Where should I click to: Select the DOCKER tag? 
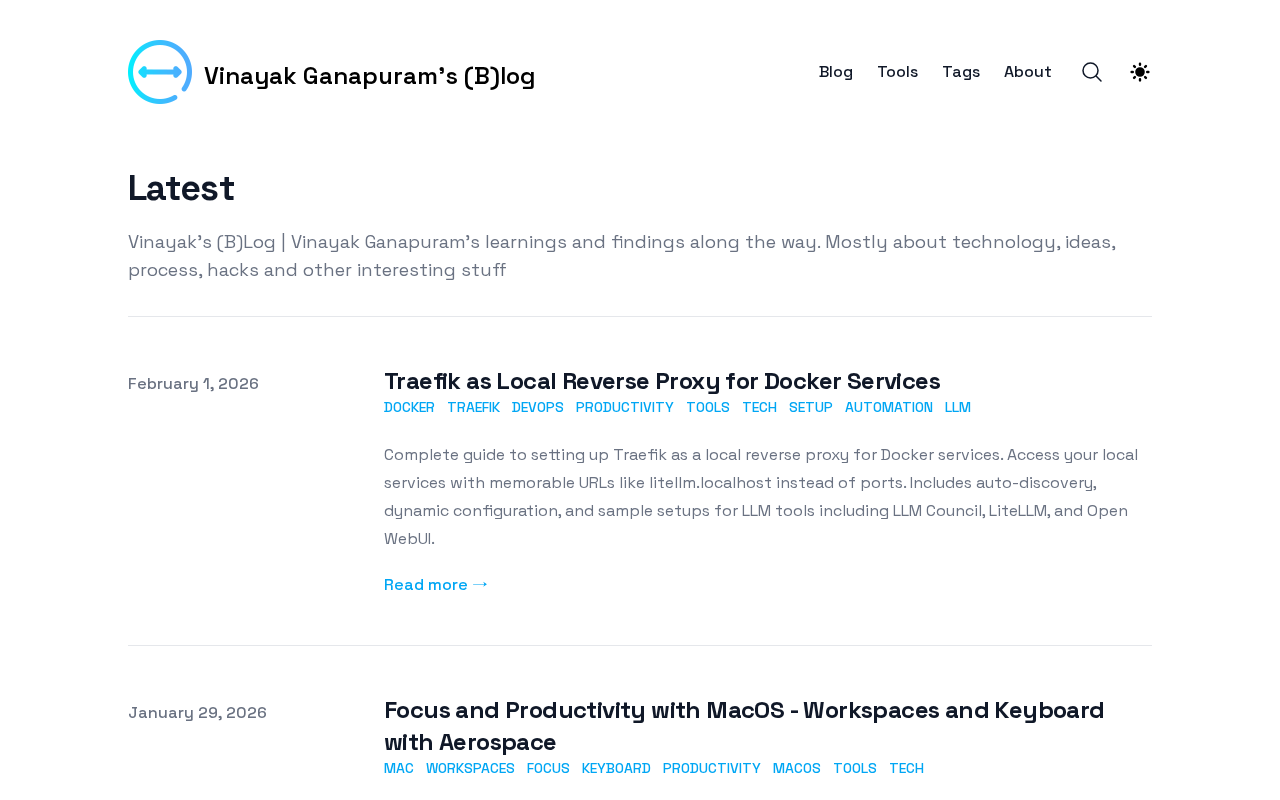click(x=409, y=407)
